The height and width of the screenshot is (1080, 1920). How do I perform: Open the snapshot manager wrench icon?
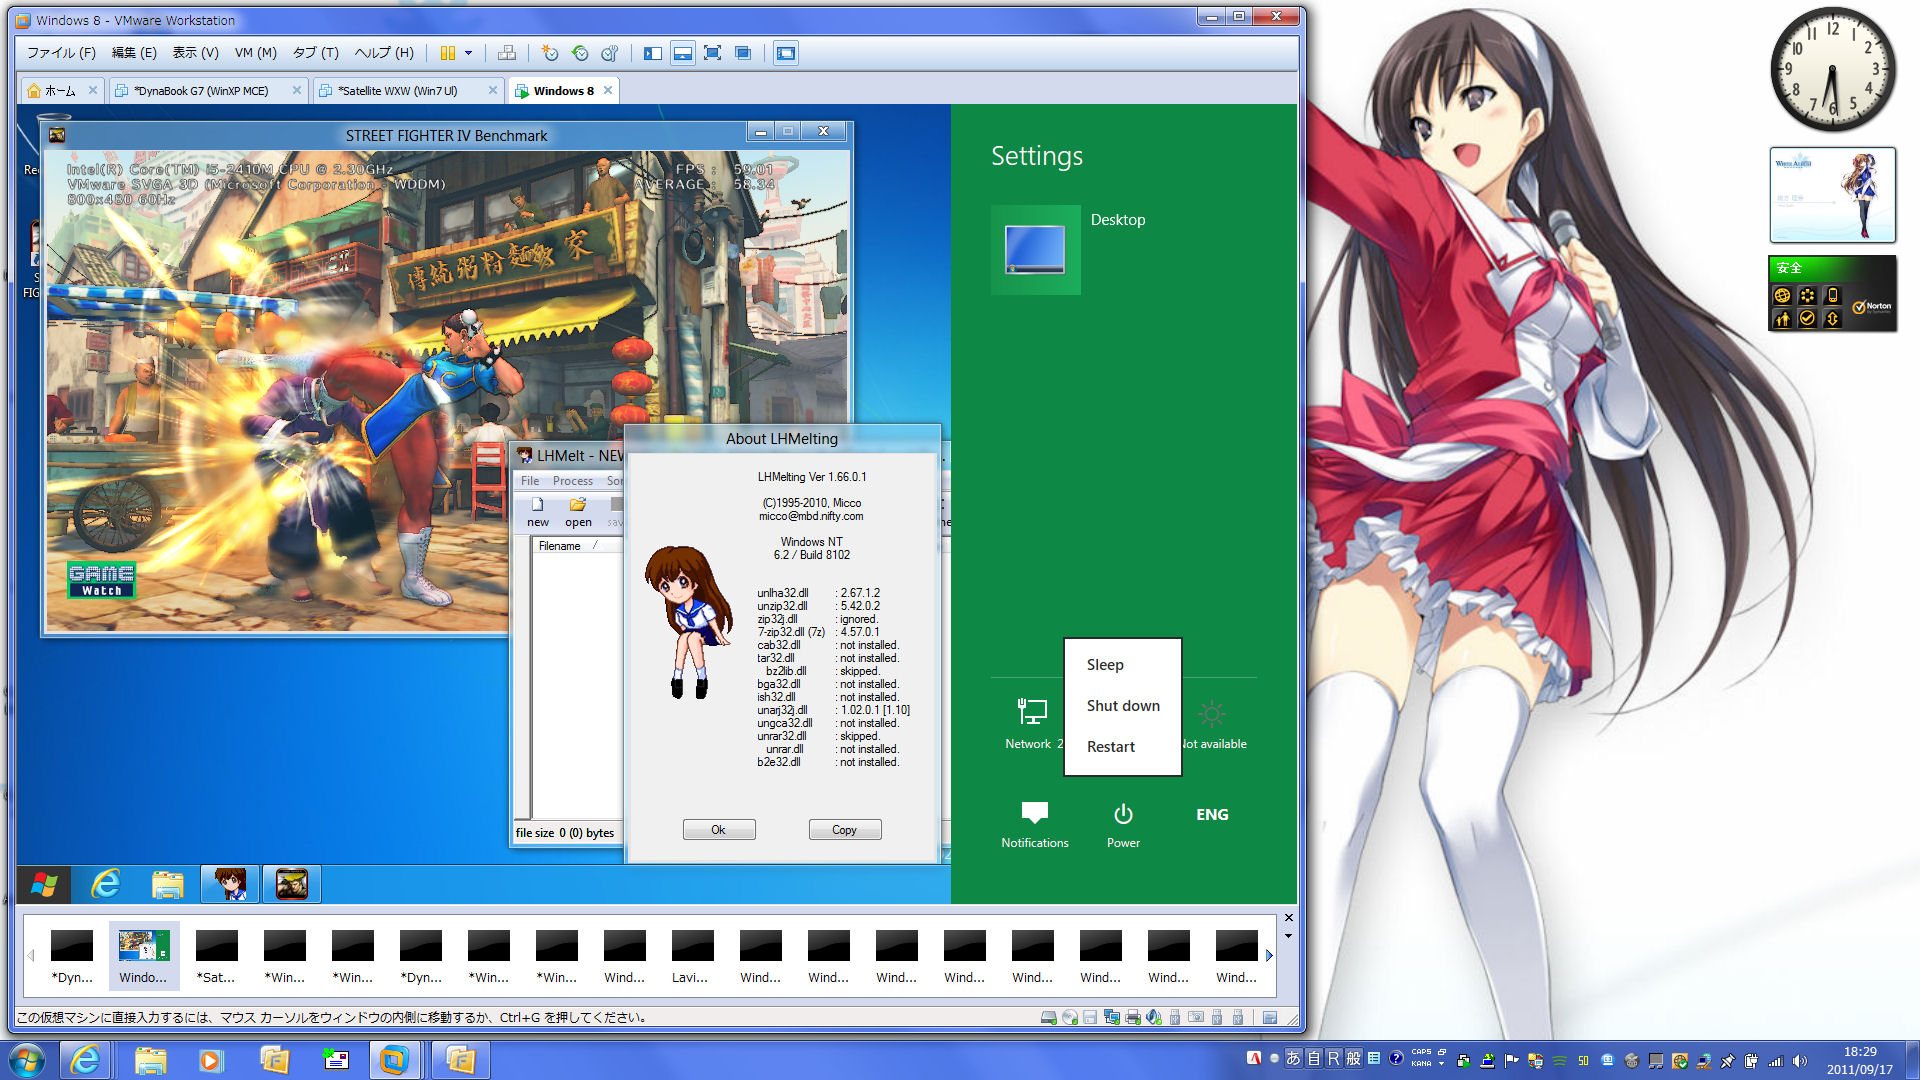click(610, 53)
